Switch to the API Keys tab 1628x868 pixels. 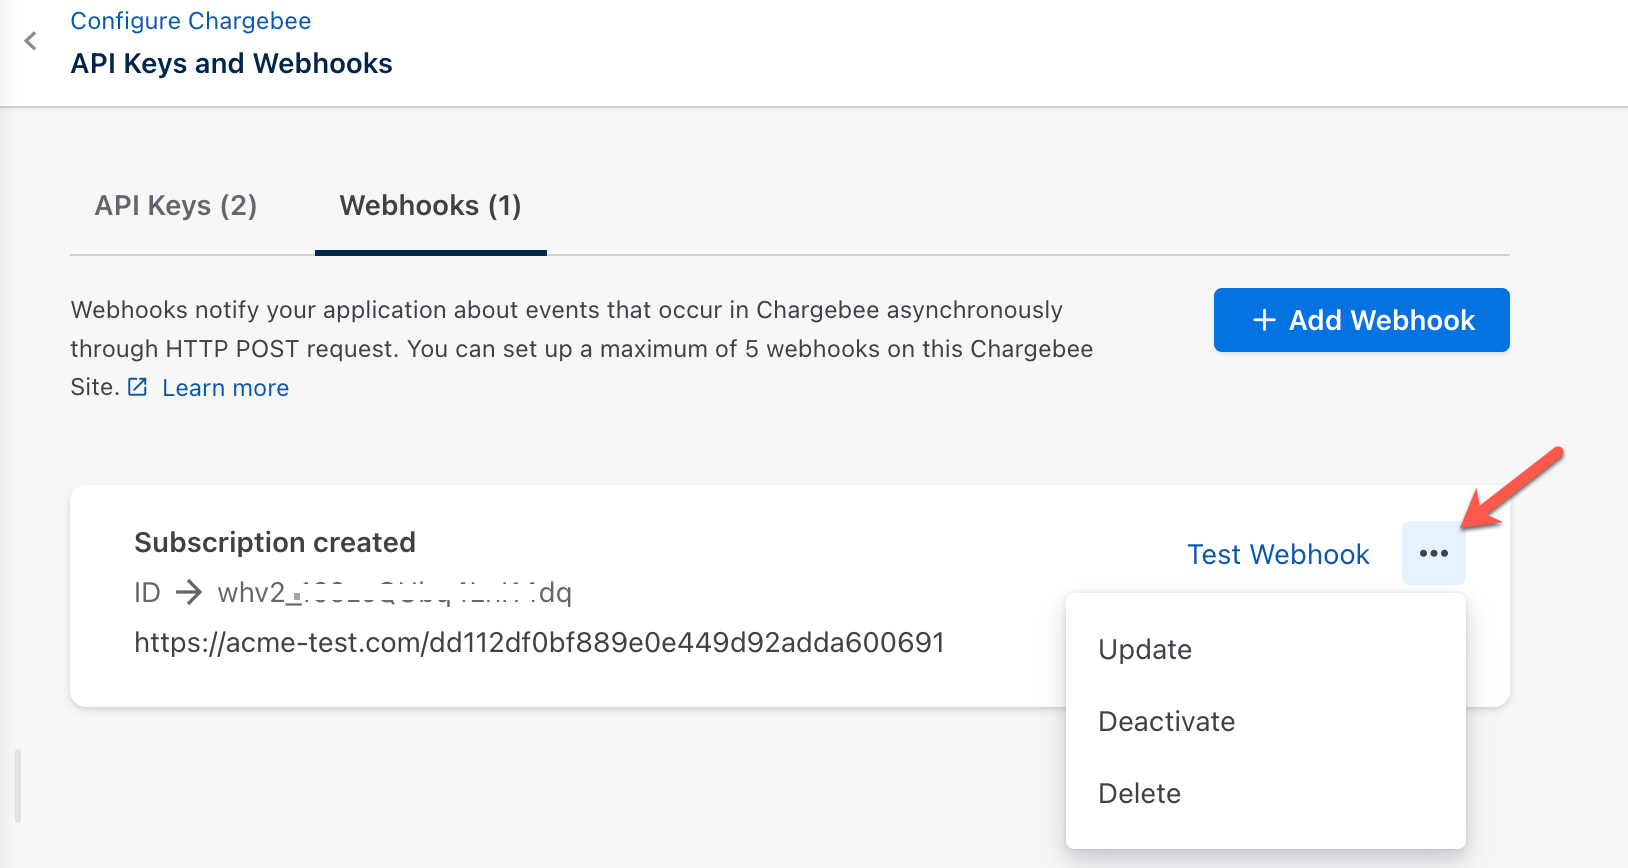(176, 206)
